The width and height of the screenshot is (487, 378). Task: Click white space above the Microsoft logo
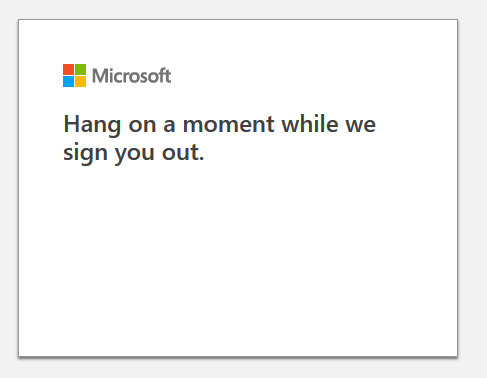point(238,42)
